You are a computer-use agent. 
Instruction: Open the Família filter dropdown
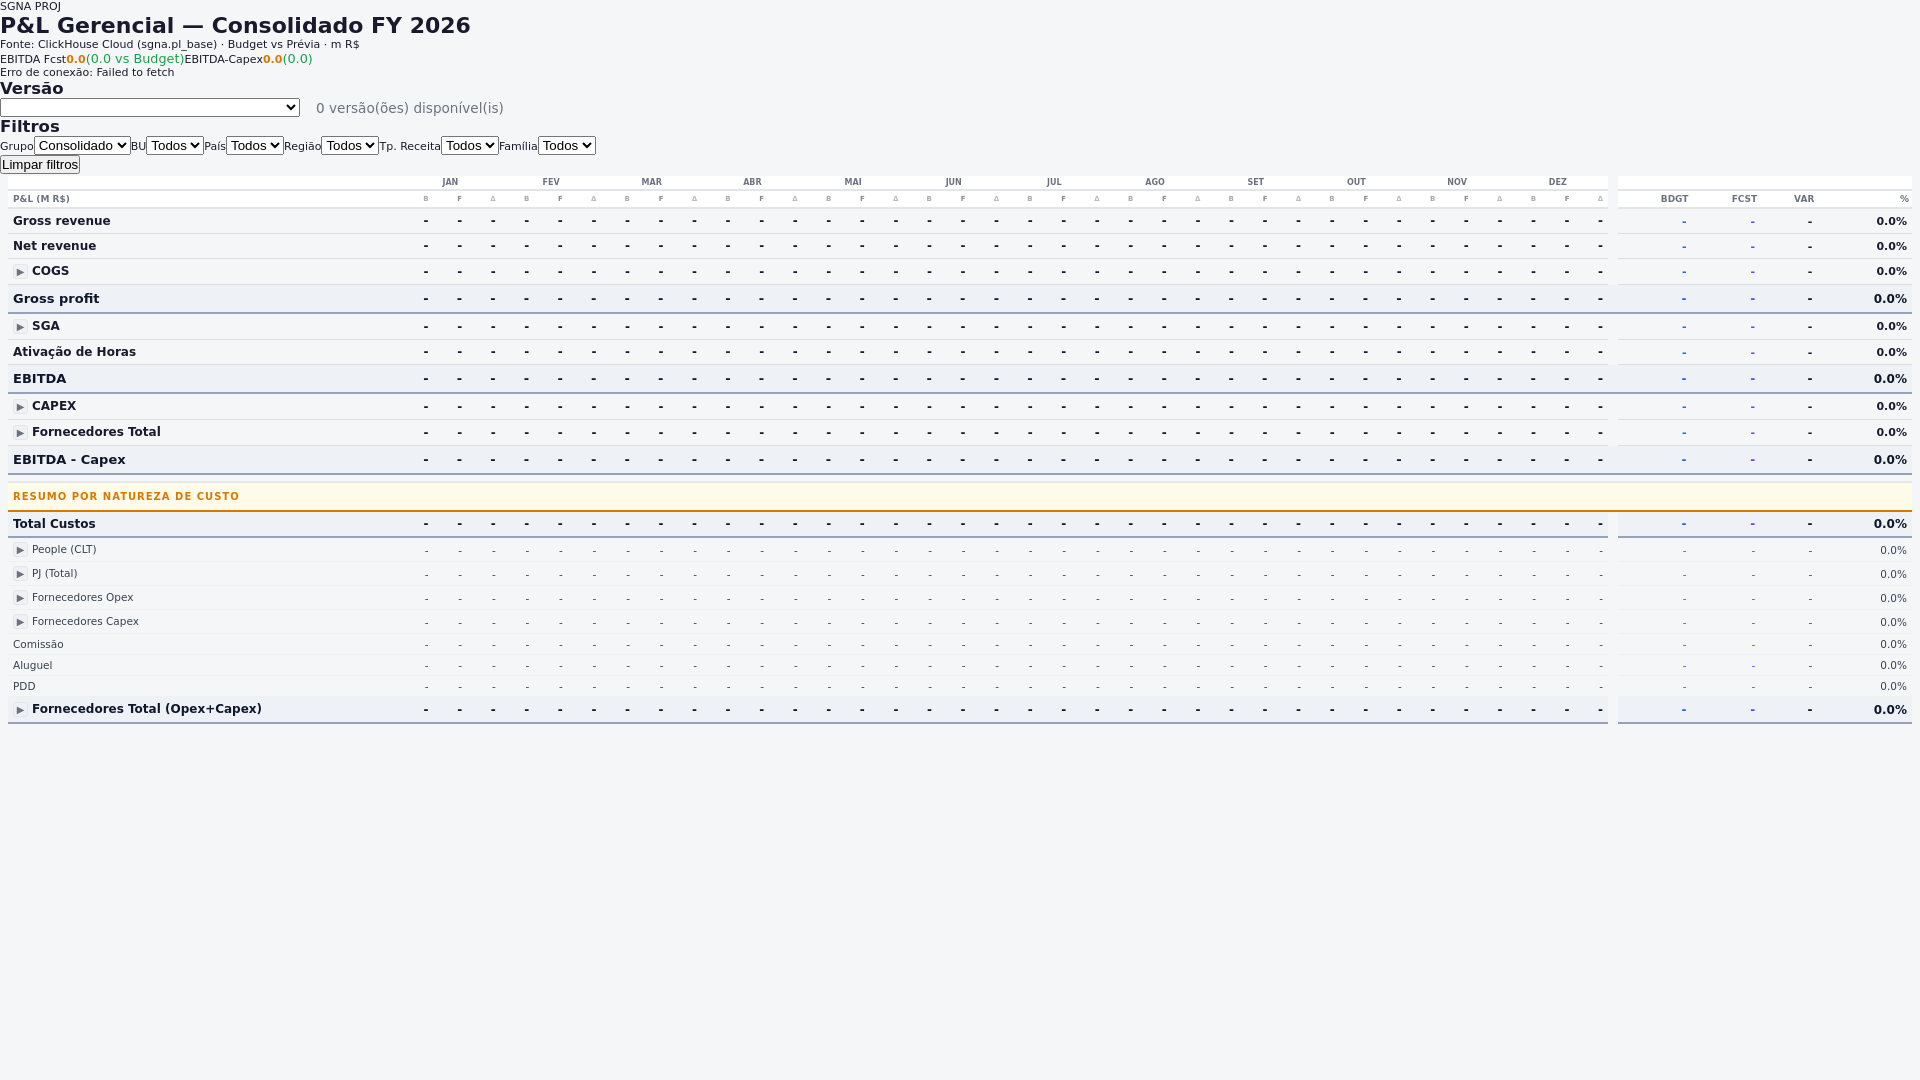click(x=566, y=145)
